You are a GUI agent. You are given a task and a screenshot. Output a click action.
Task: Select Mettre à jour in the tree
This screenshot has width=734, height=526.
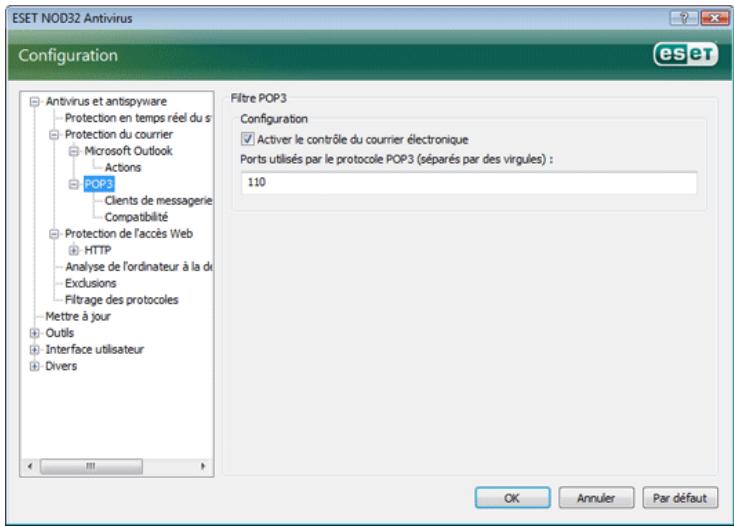pos(78,317)
